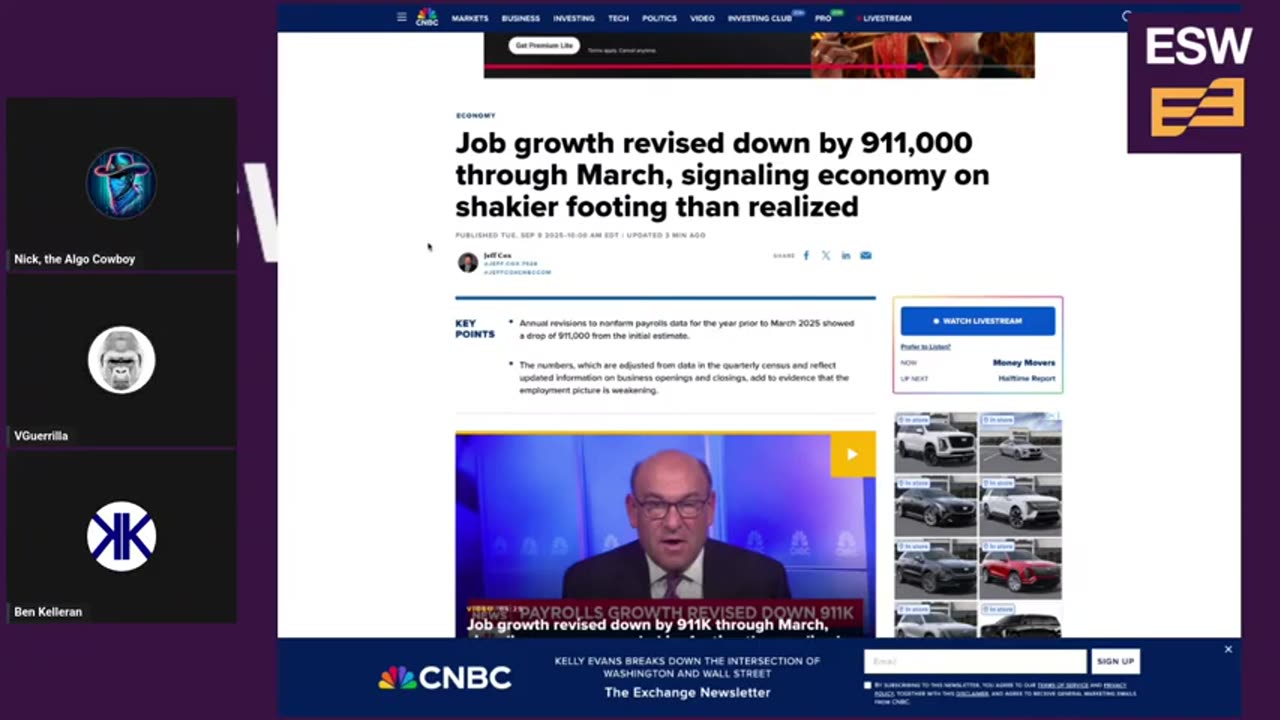This screenshot has height=720, width=1280.
Task: Play the payrolls video
Action: point(852,454)
